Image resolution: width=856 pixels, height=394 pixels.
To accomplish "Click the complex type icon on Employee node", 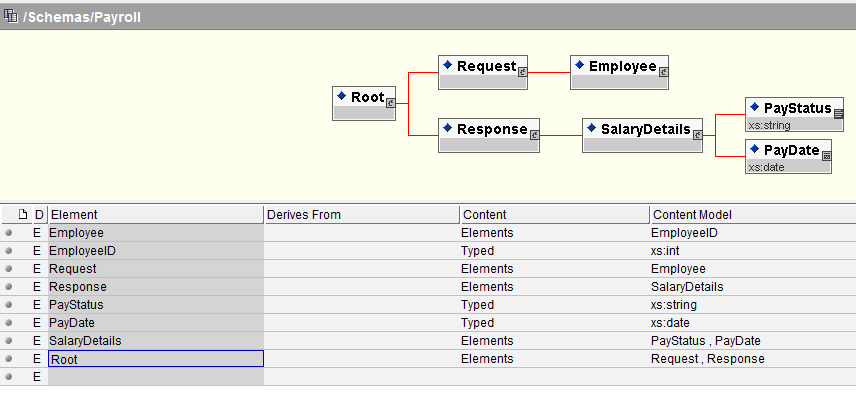I will coord(663,72).
